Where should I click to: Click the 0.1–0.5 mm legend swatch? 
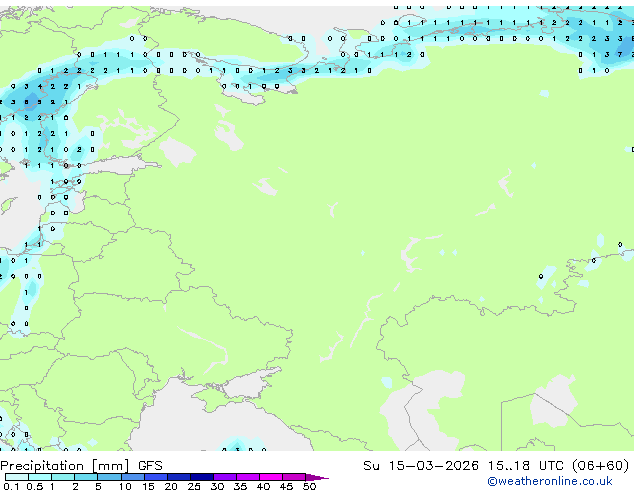(x=17, y=477)
